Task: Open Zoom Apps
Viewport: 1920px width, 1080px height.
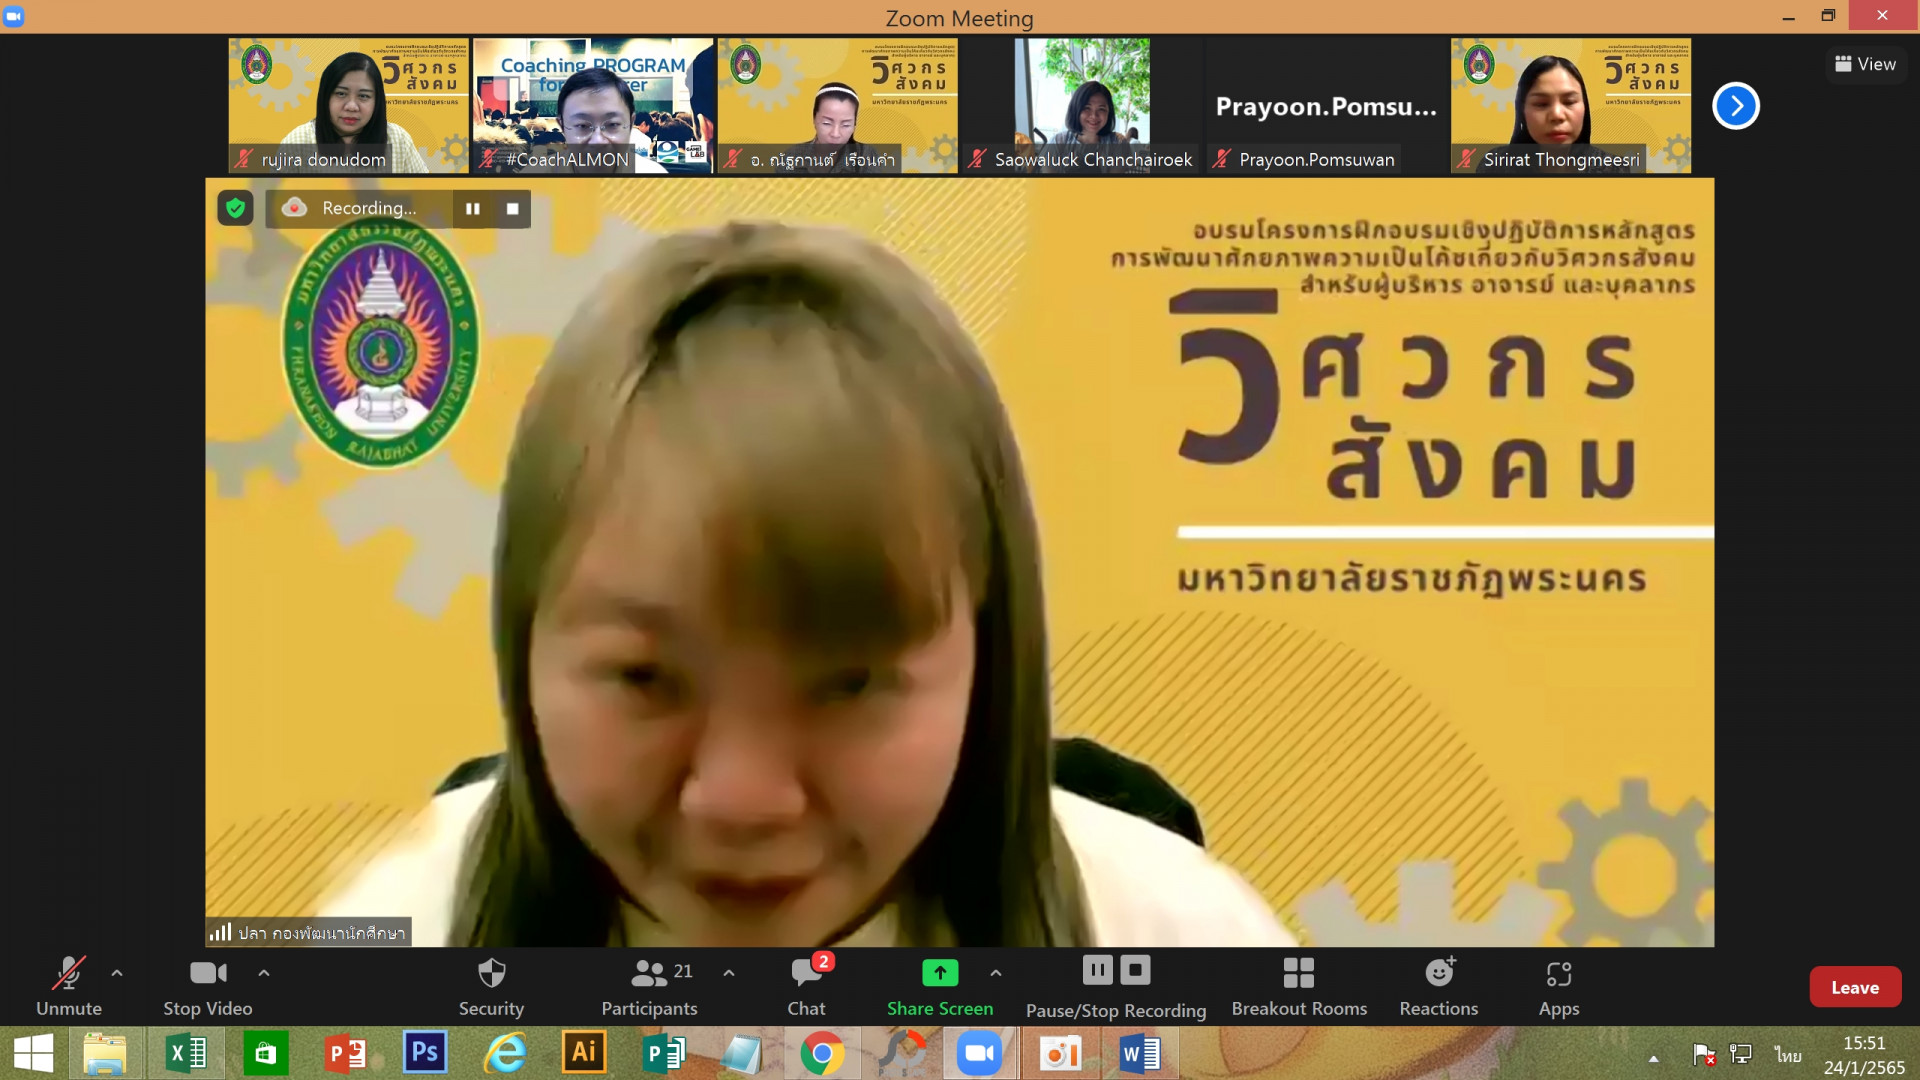Action: tap(1559, 987)
